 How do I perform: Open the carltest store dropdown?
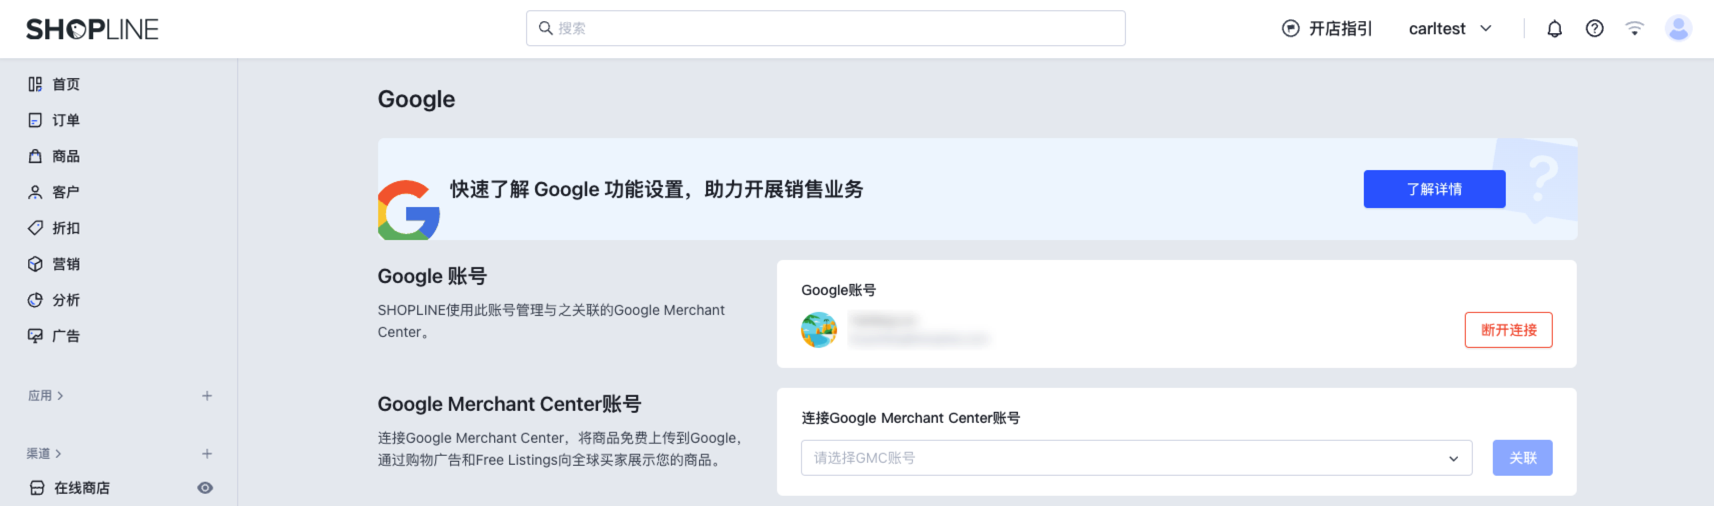click(1450, 29)
